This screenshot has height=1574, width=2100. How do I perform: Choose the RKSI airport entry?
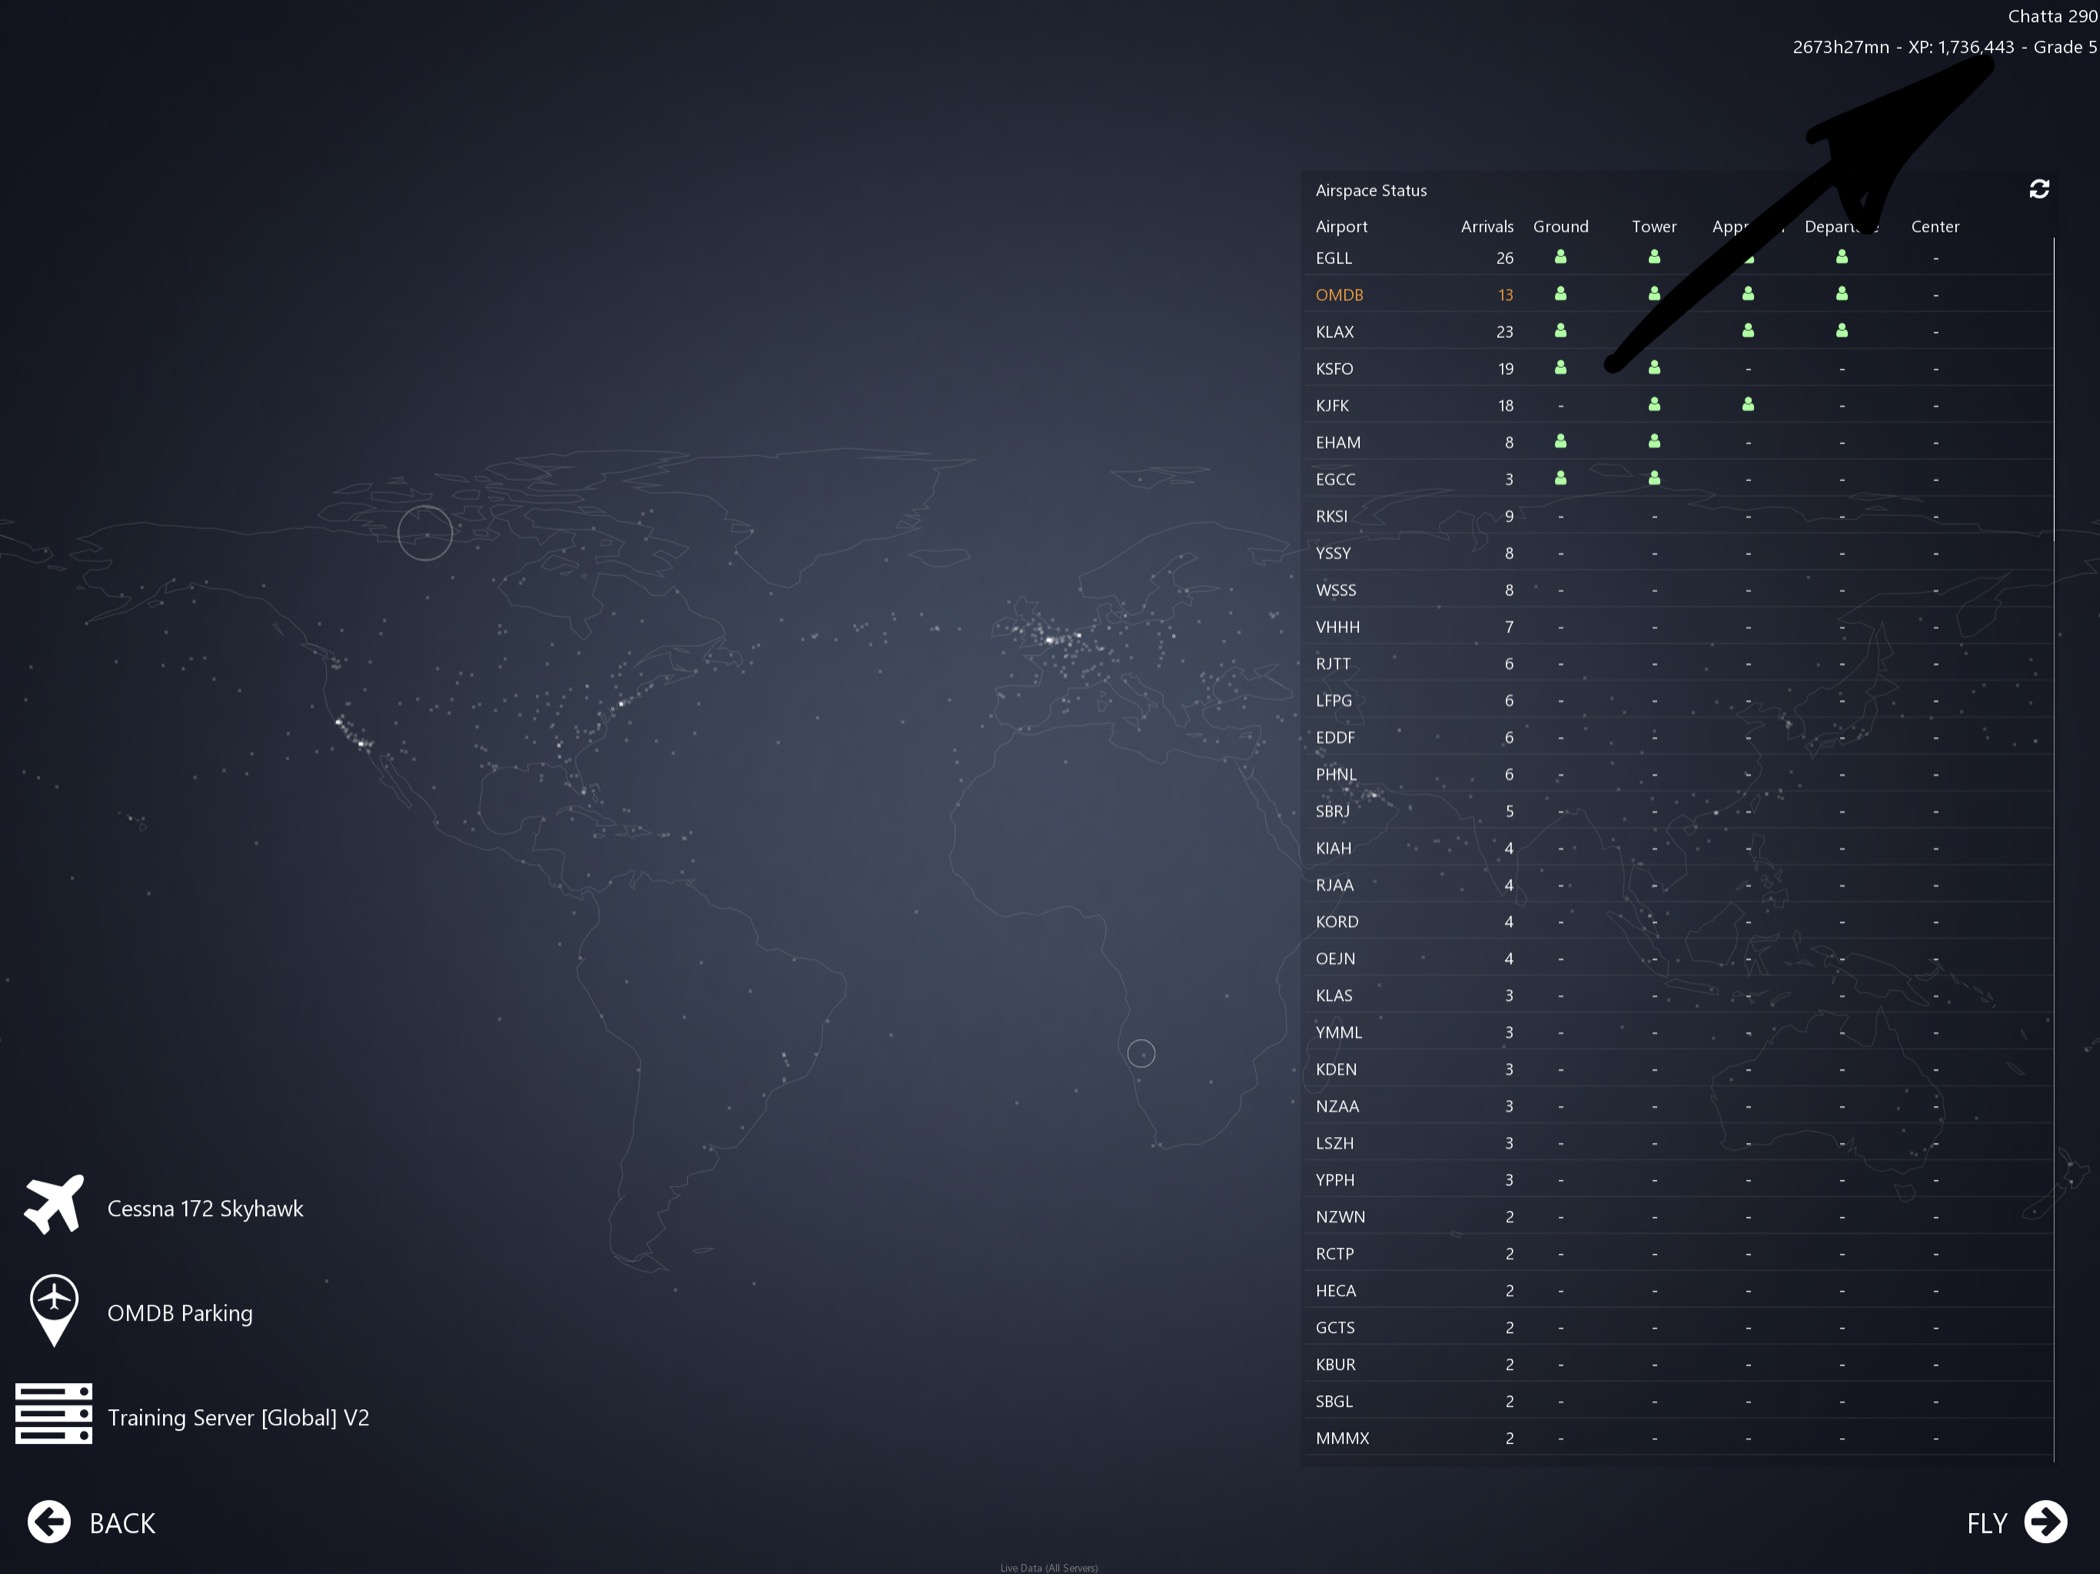1332,516
